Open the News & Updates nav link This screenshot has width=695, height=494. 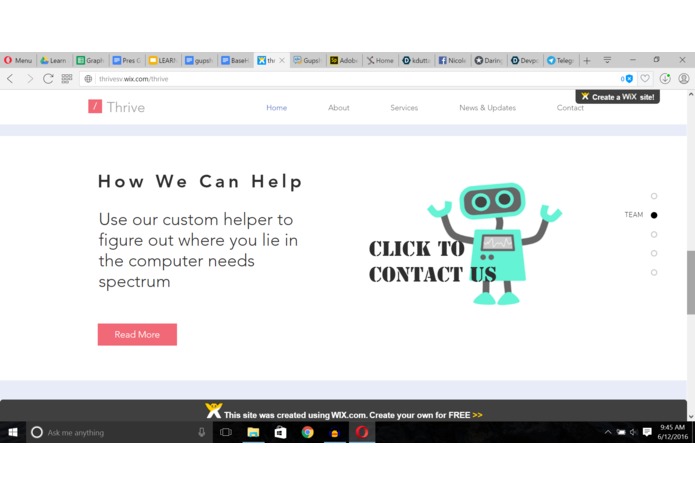(488, 108)
